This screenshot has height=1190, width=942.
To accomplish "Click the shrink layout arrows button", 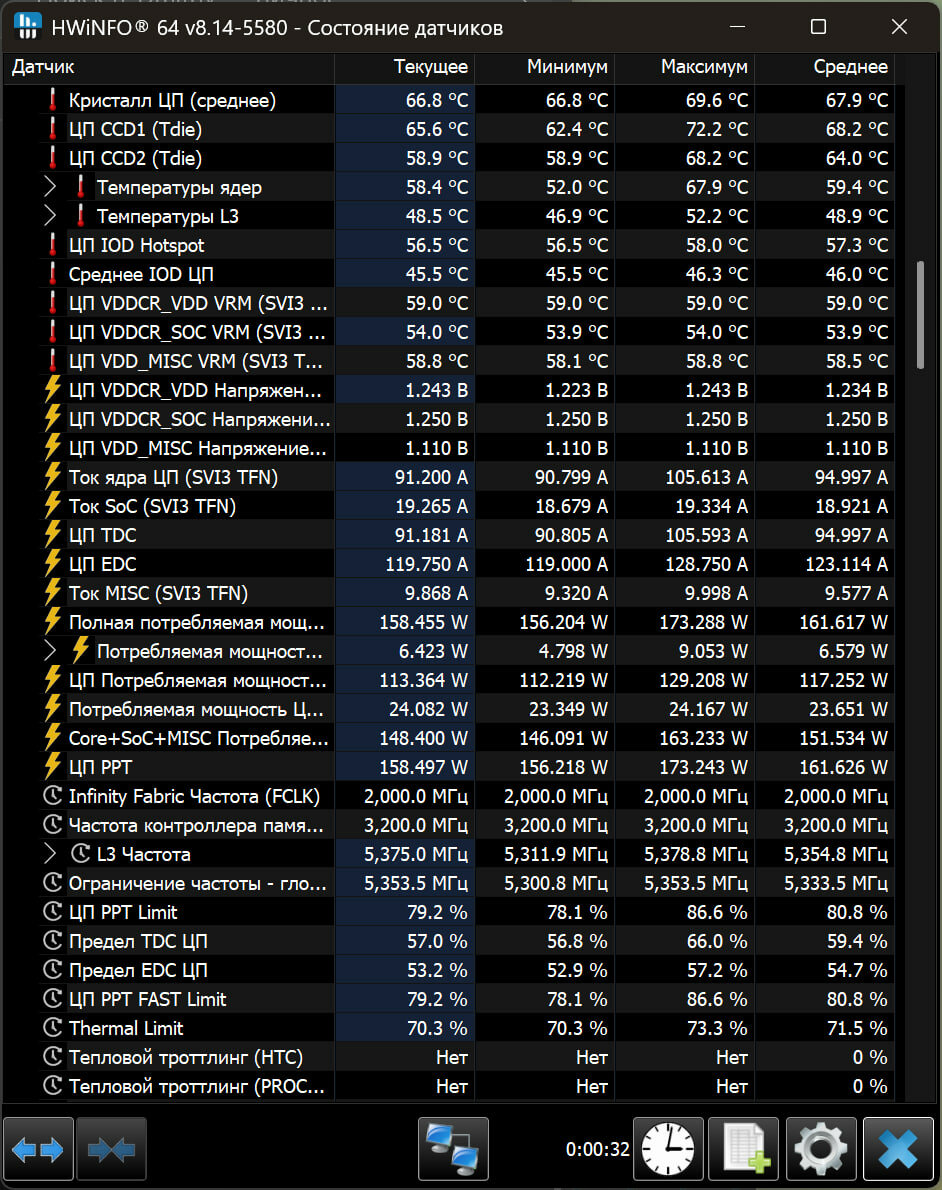I will point(112,1149).
